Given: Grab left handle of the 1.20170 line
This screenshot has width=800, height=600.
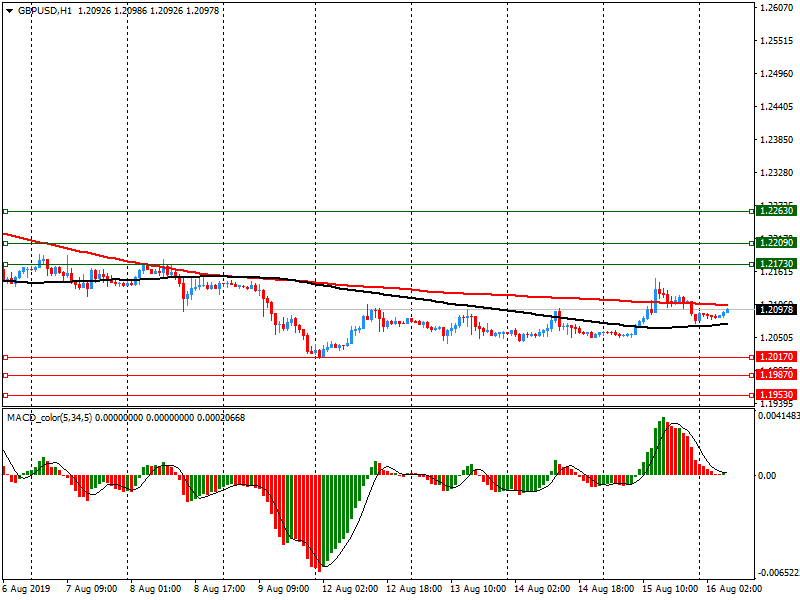Looking at the screenshot, I should tap(6, 357).
